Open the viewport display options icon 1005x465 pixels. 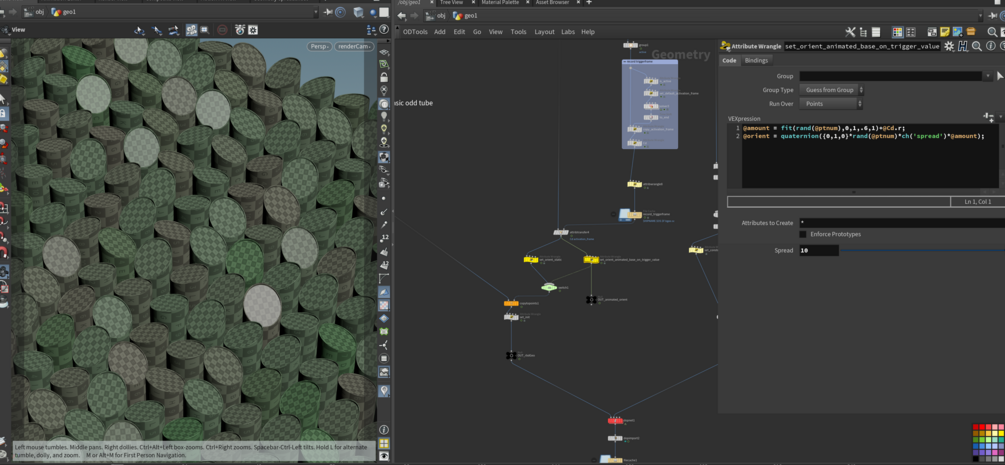pyautogui.click(x=253, y=30)
